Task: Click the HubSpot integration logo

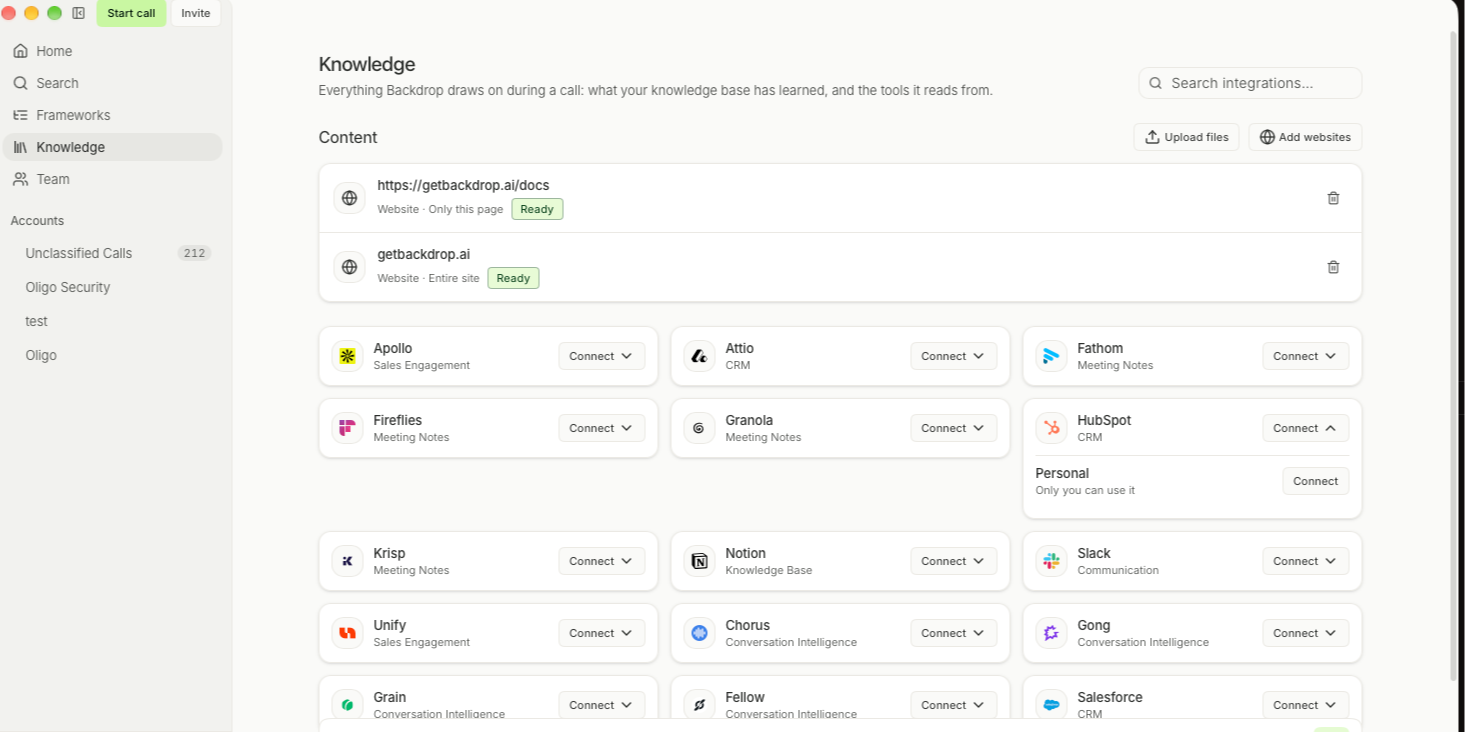Action: pos(1052,428)
